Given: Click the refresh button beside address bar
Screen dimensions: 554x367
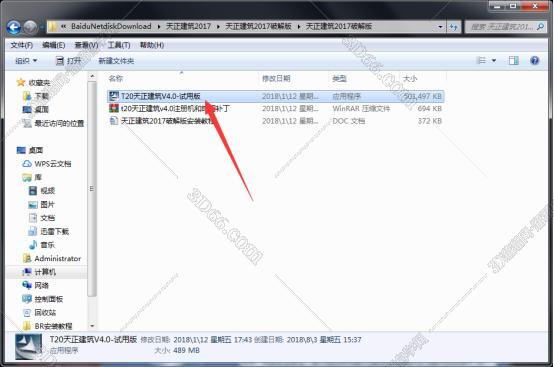Looking at the screenshot, I should point(454,27).
